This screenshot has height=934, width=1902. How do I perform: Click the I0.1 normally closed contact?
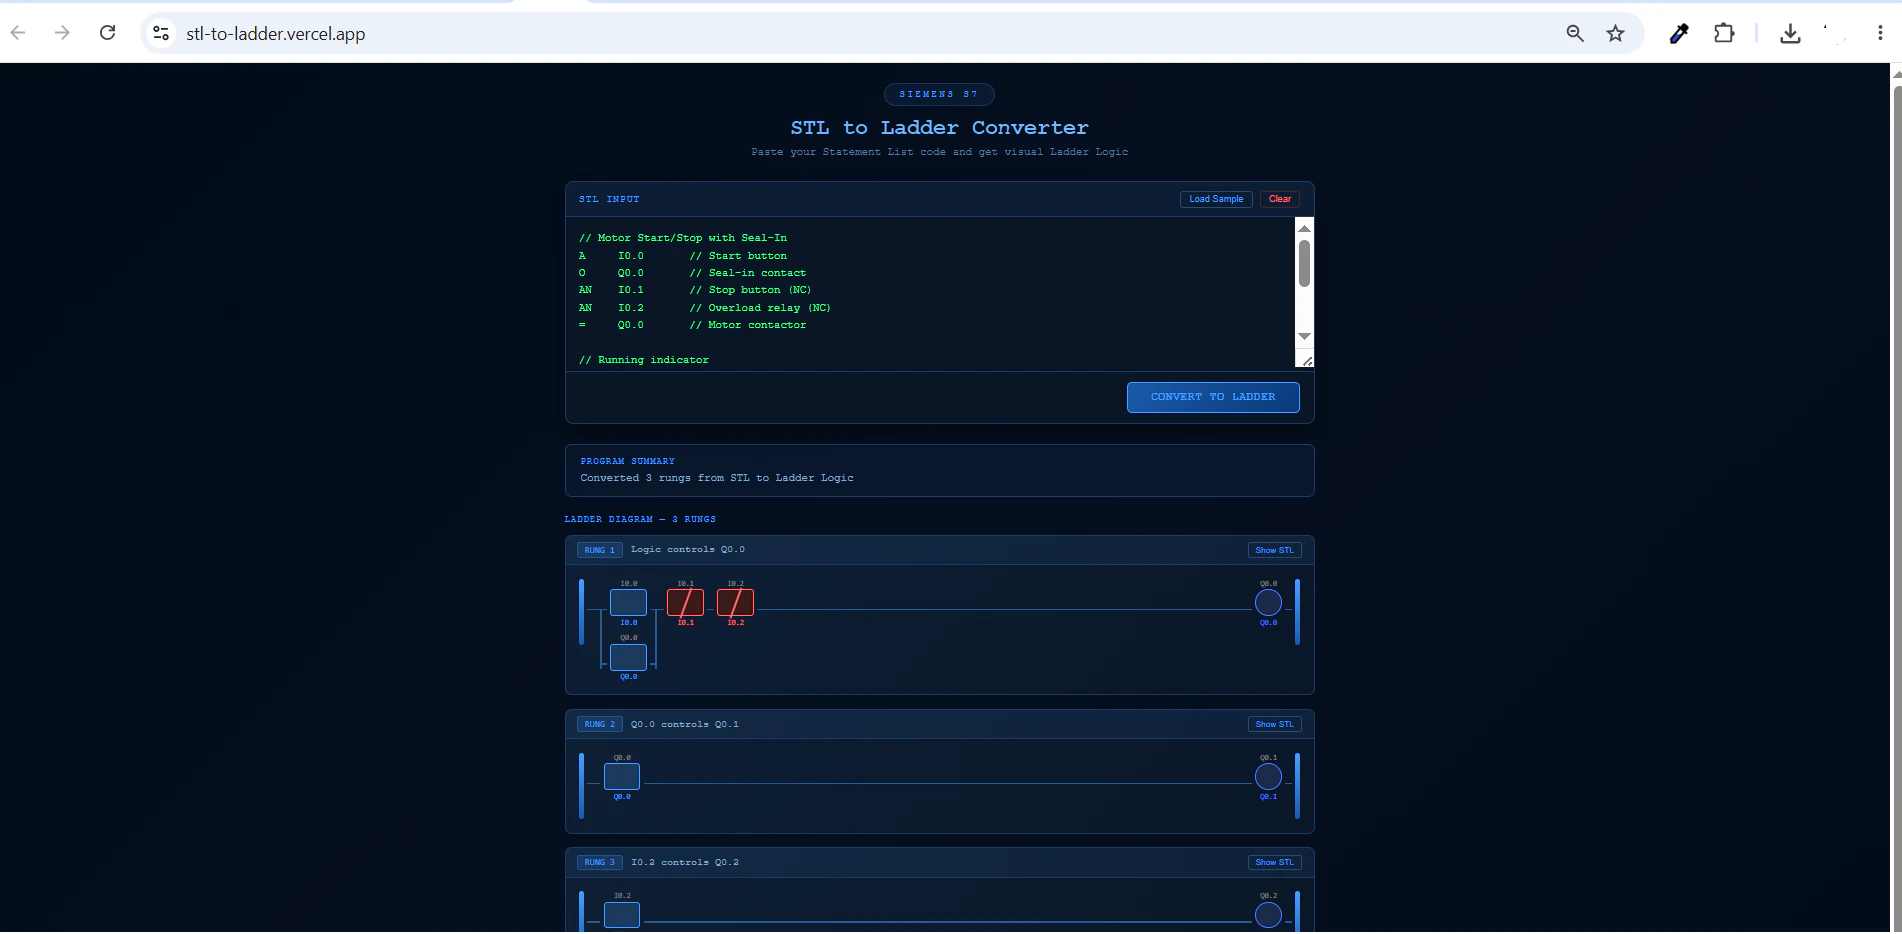(x=685, y=603)
